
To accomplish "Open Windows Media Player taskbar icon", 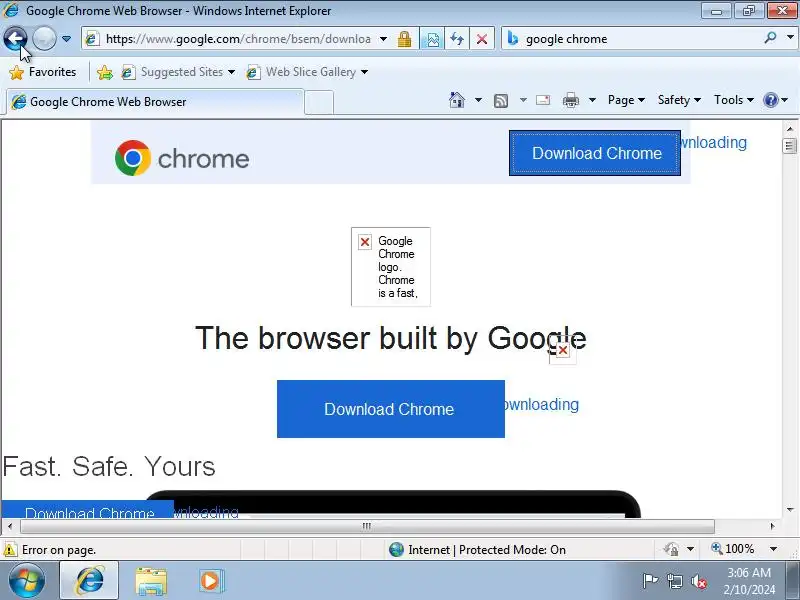I will click(210, 581).
